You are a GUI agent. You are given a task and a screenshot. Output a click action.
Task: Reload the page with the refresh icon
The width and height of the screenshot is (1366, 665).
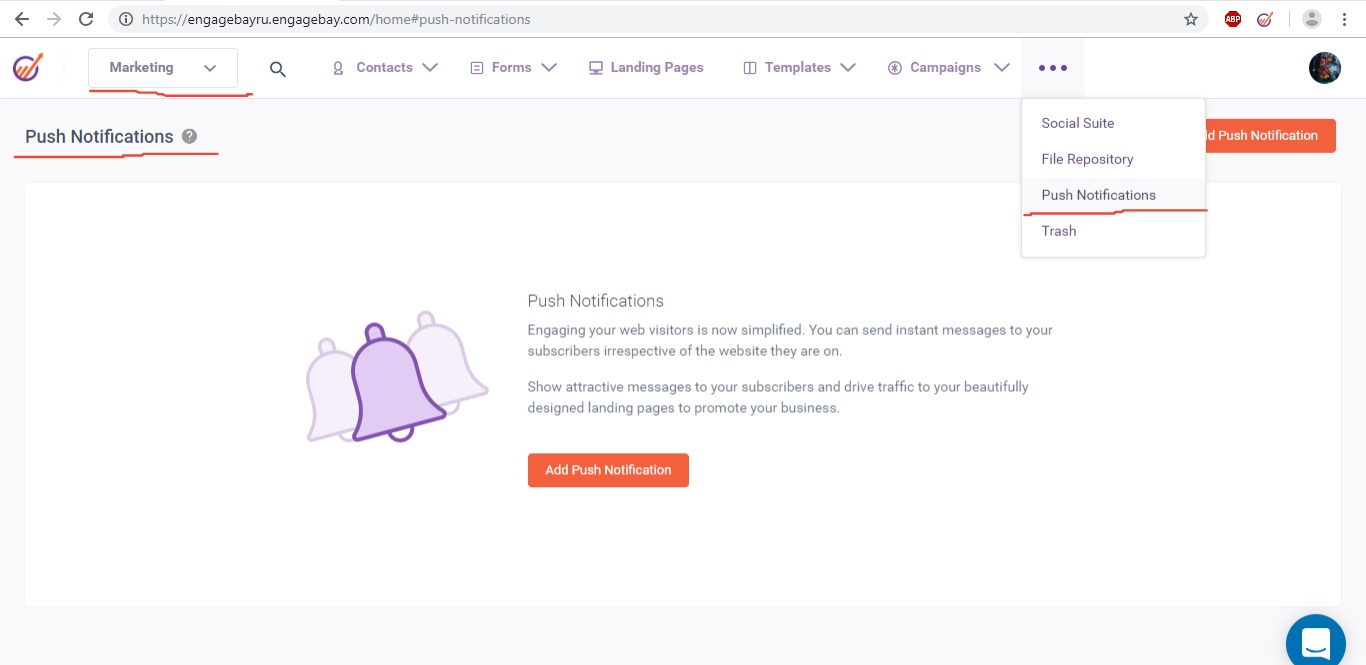point(86,19)
